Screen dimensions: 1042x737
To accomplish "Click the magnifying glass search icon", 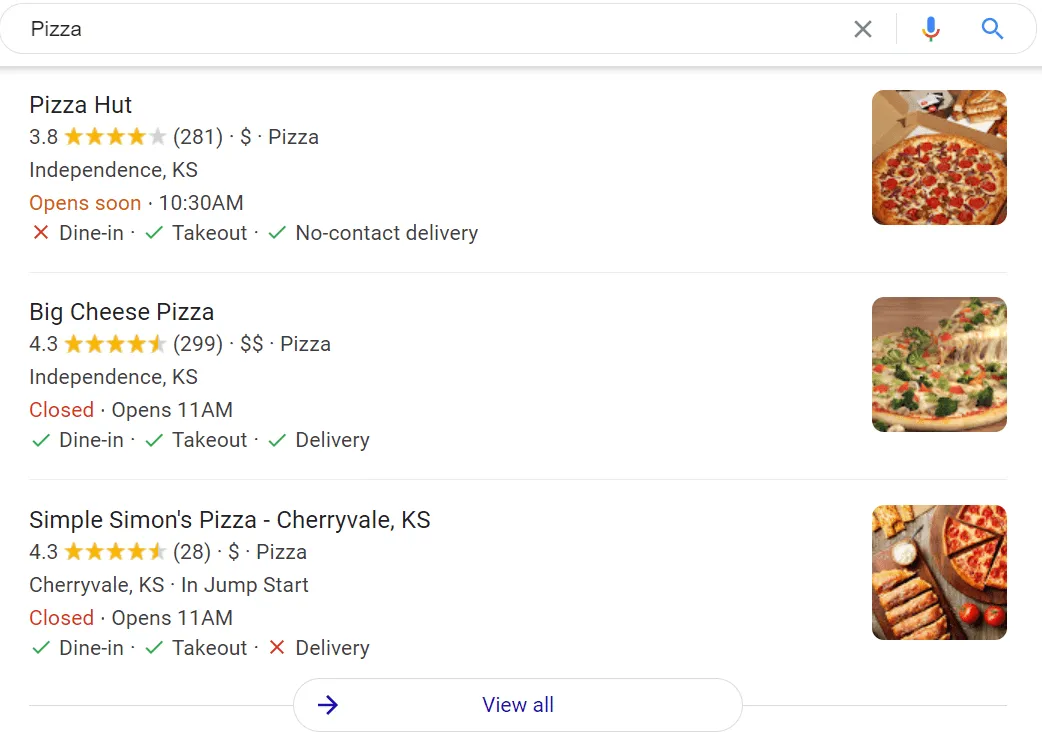I will coord(992,29).
